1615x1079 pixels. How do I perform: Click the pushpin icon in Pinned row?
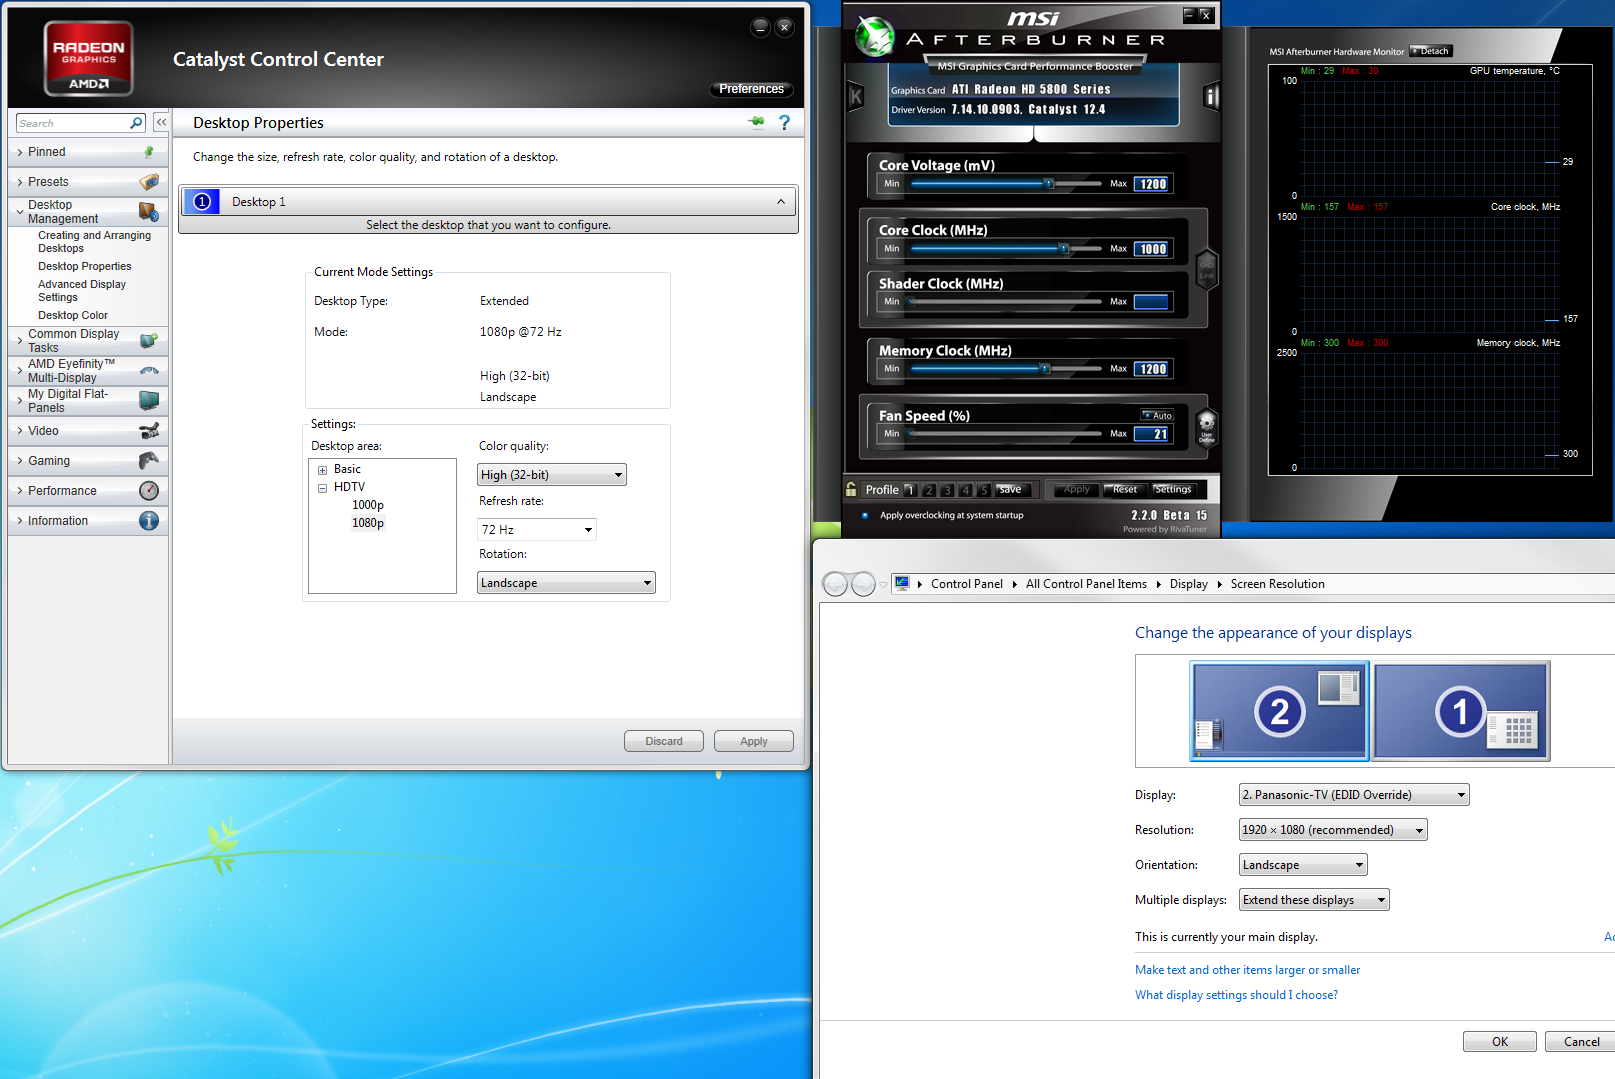click(x=149, y=152)
